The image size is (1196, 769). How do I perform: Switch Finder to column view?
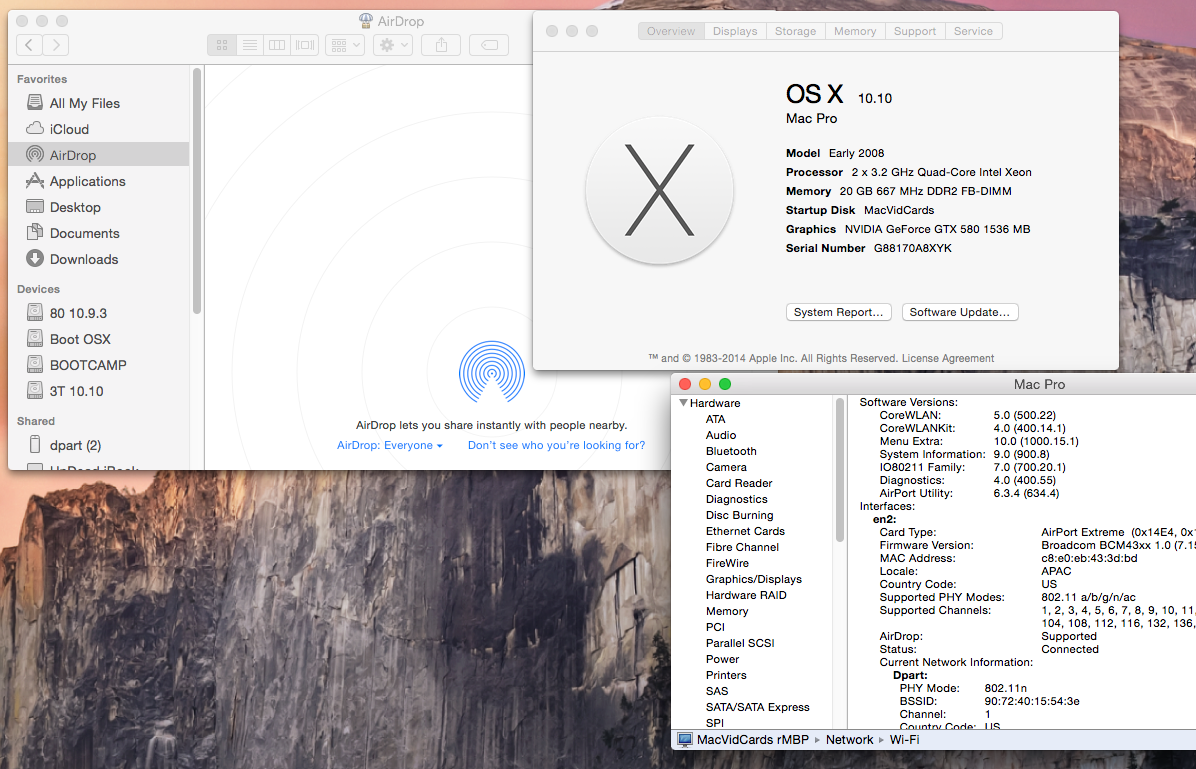point(277,46)
